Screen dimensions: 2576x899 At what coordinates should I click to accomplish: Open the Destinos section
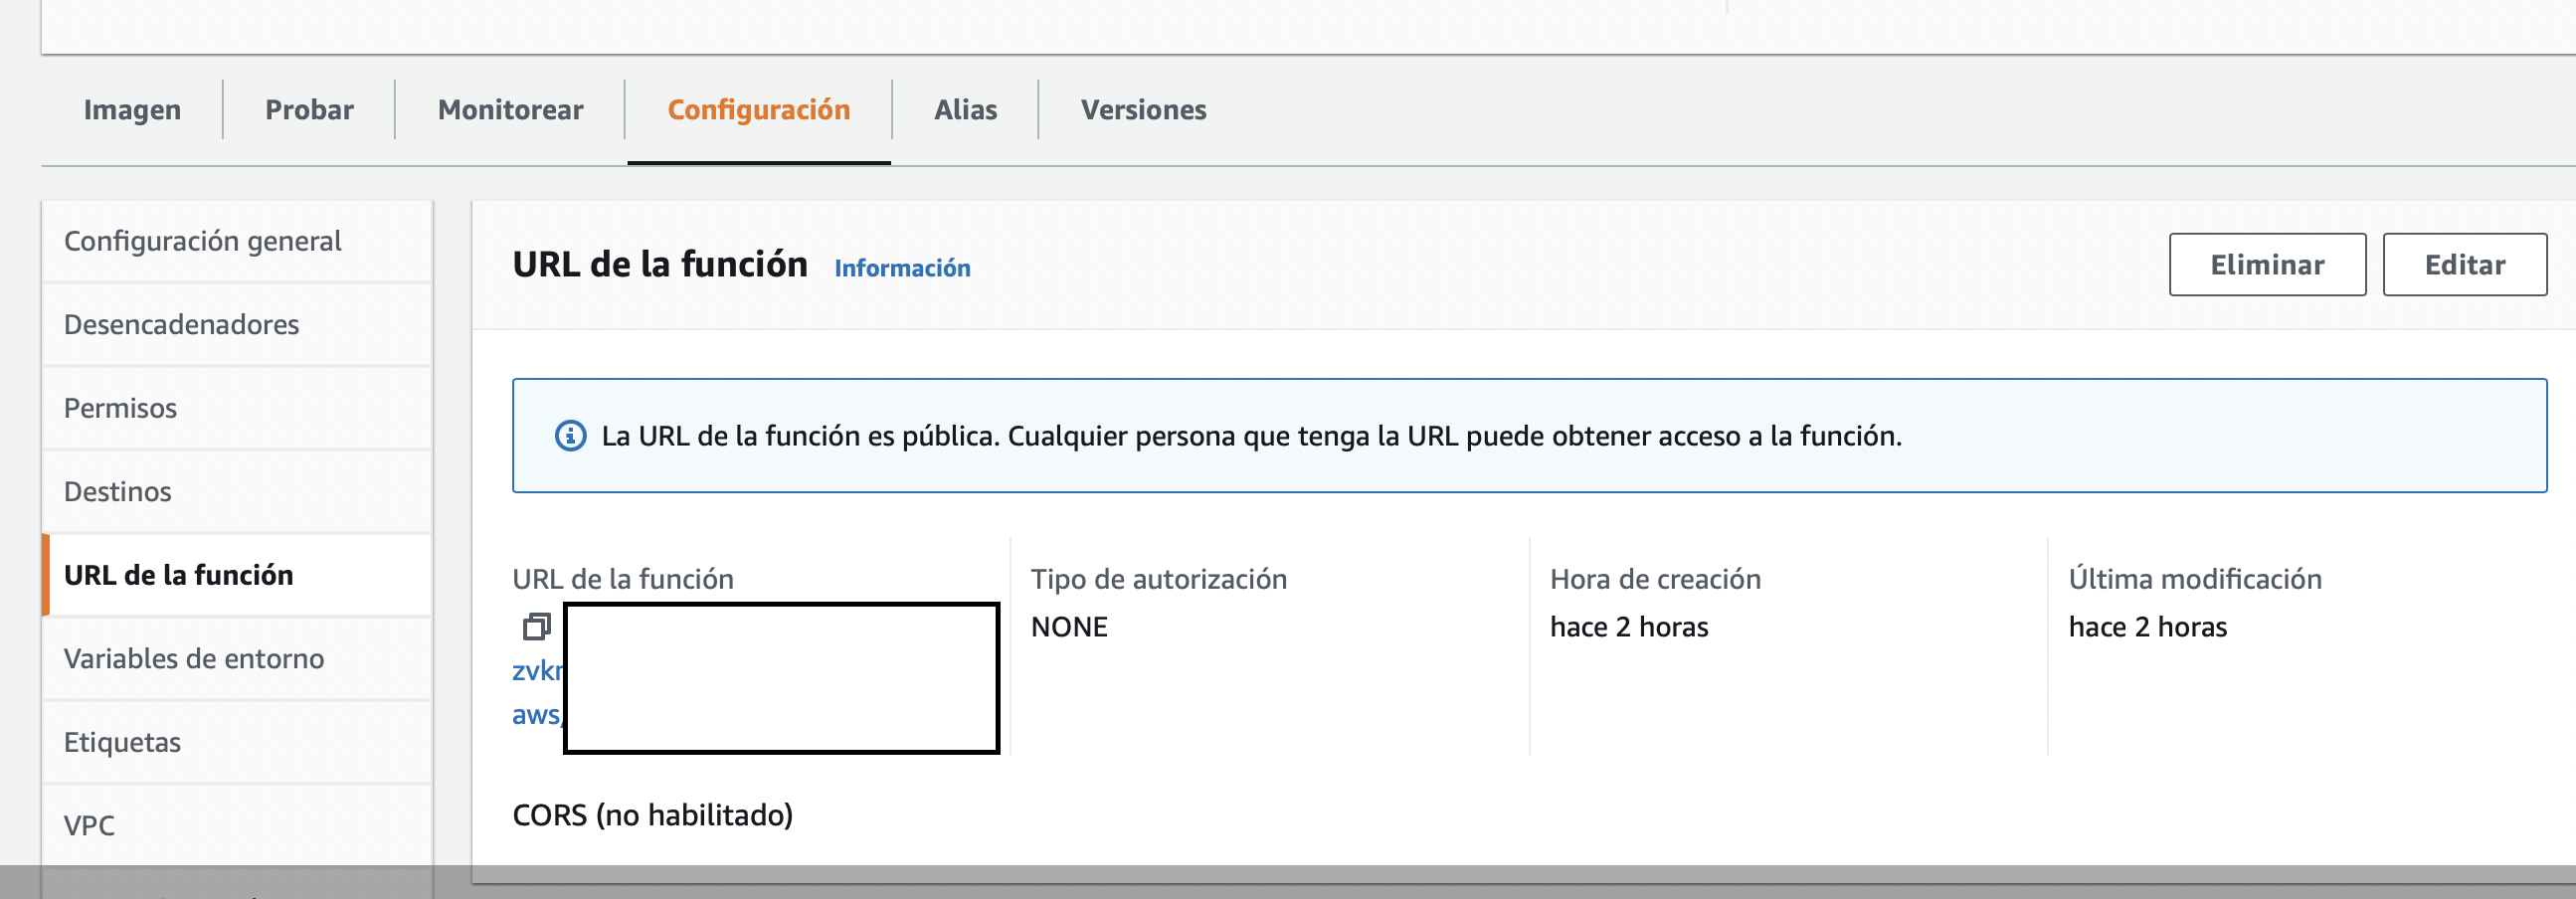117,492
